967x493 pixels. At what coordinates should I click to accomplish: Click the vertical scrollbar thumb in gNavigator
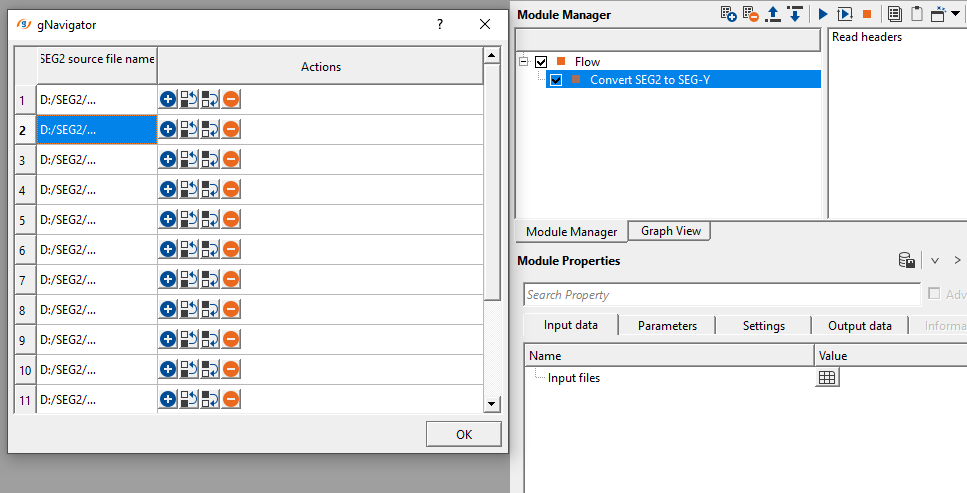(x=492, y=182)
